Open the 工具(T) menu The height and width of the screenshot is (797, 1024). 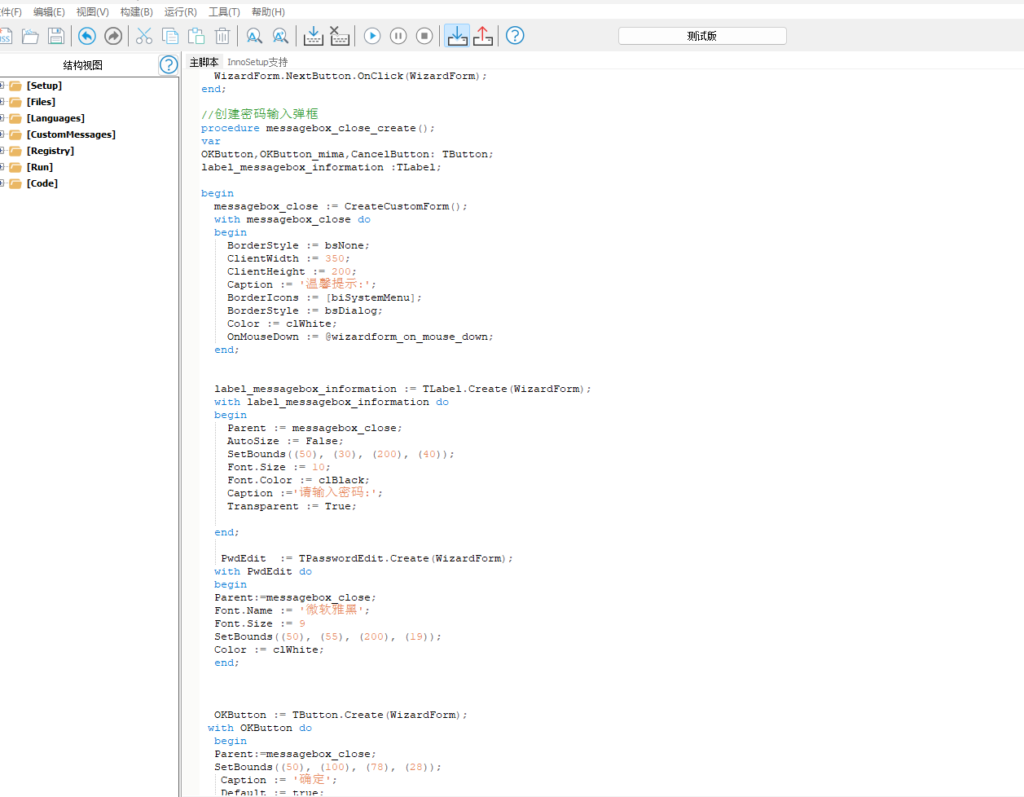coord(224,12)
